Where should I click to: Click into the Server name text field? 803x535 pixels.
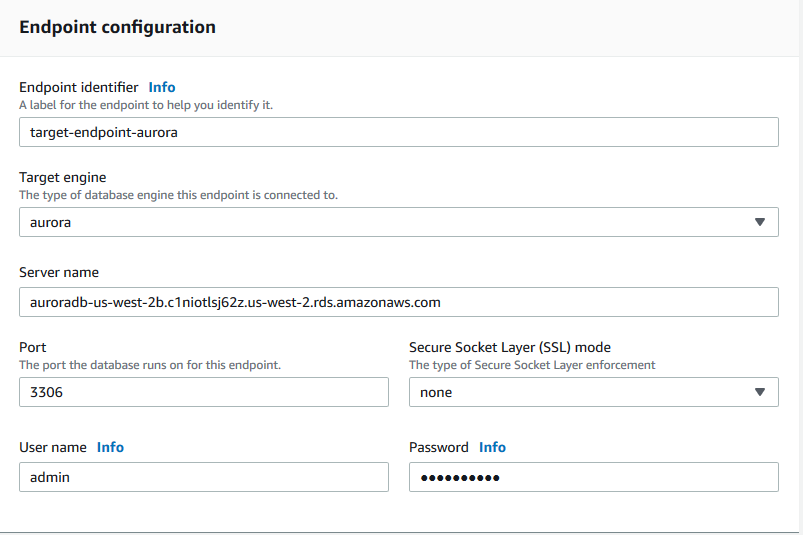click(x=398, y=302)
